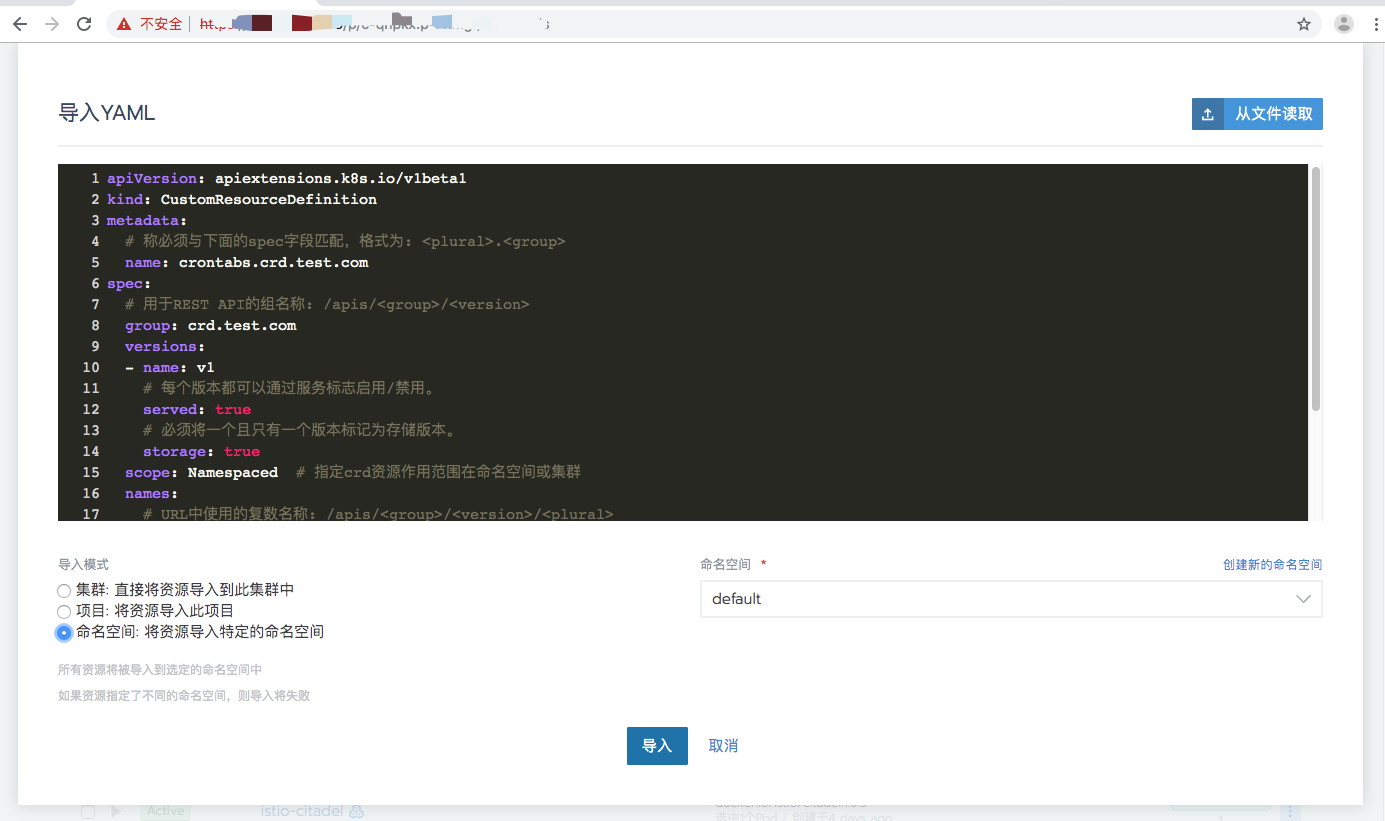Screen dimensions: 1385x821
Task: Click the 取消 link
Action: point(723,746)
